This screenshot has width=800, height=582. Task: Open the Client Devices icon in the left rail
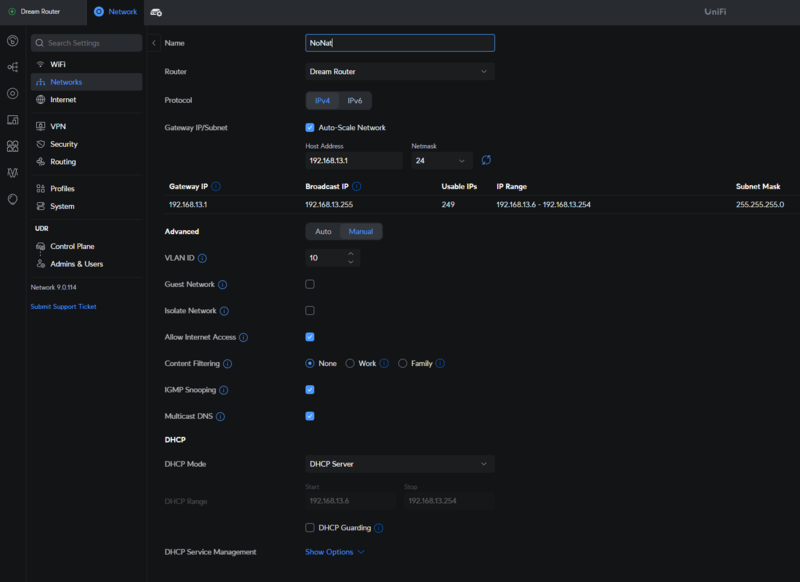click(13, 120)
